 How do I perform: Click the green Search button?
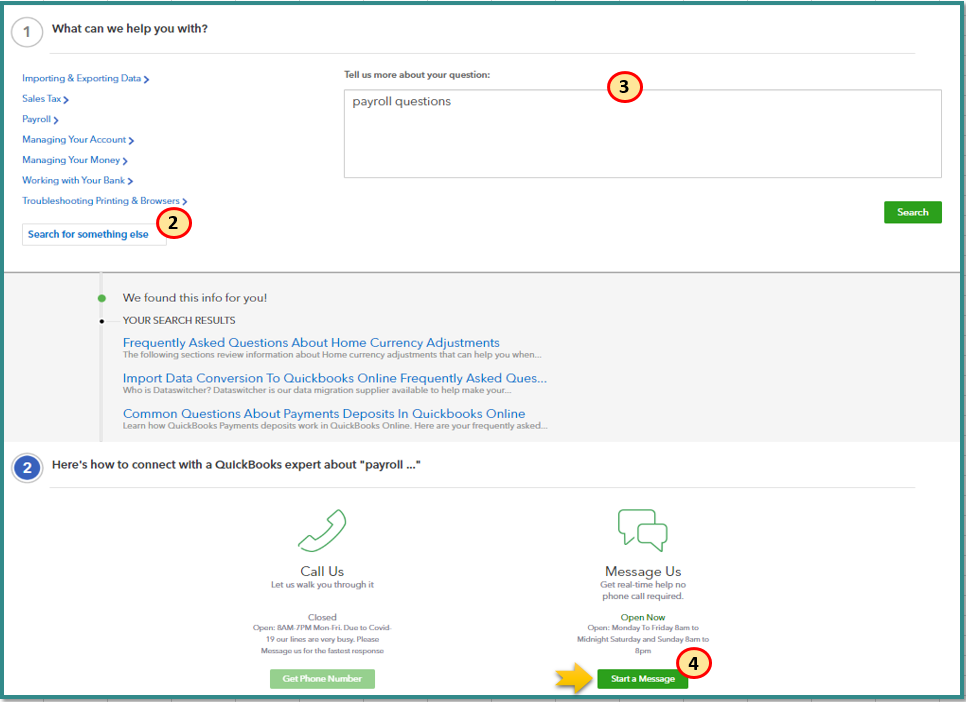[912, 212]
